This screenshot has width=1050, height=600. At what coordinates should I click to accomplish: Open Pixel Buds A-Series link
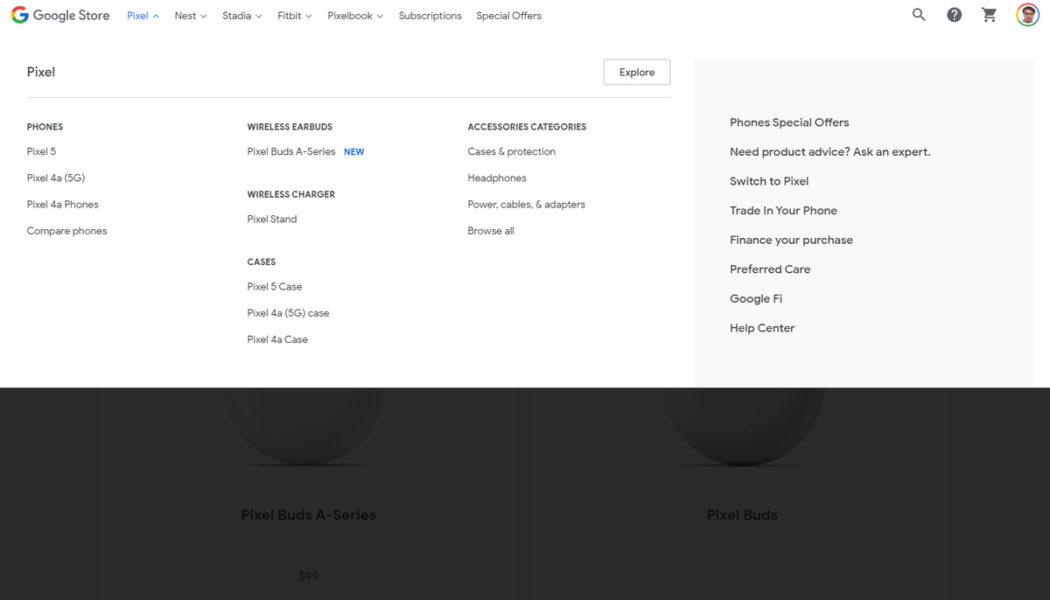click(291, 152)
